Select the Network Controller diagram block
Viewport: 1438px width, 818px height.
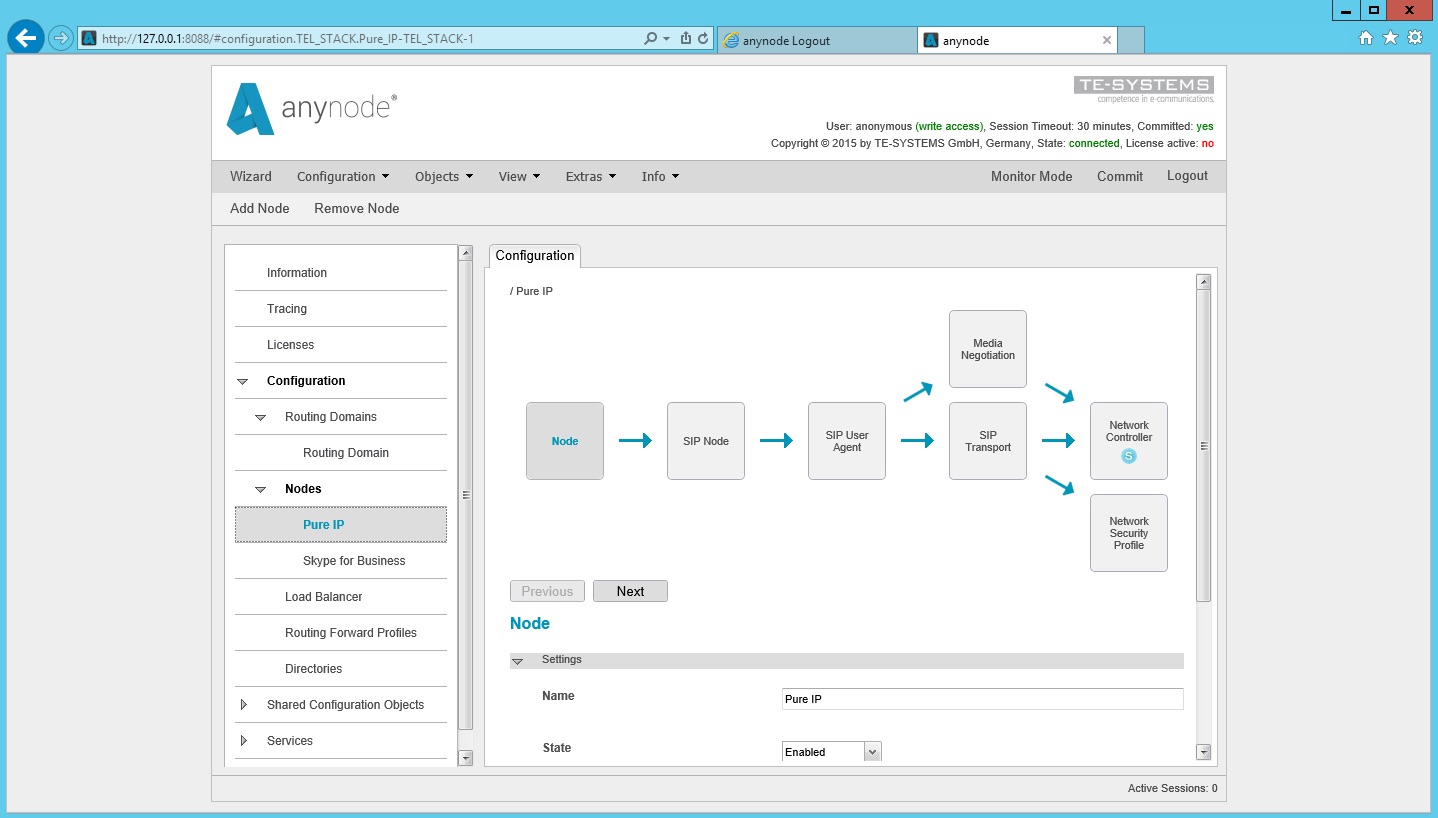pos(1128,441)
